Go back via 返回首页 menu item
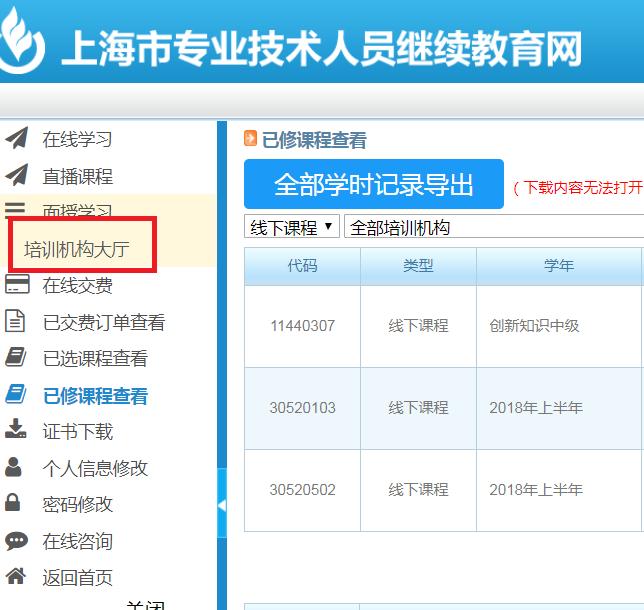The width and height of the screenshot is (644, 610). point(78,578)
